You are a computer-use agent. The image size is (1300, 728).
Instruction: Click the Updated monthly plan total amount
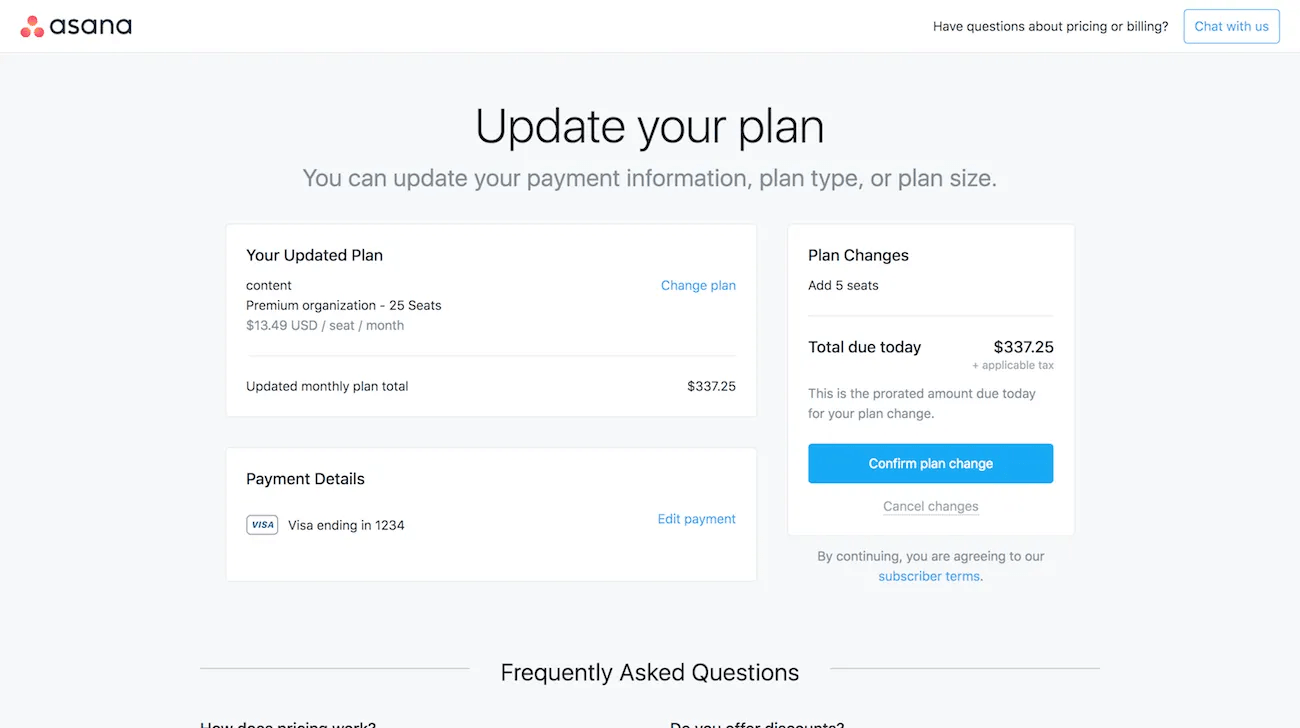coord(711,386)
